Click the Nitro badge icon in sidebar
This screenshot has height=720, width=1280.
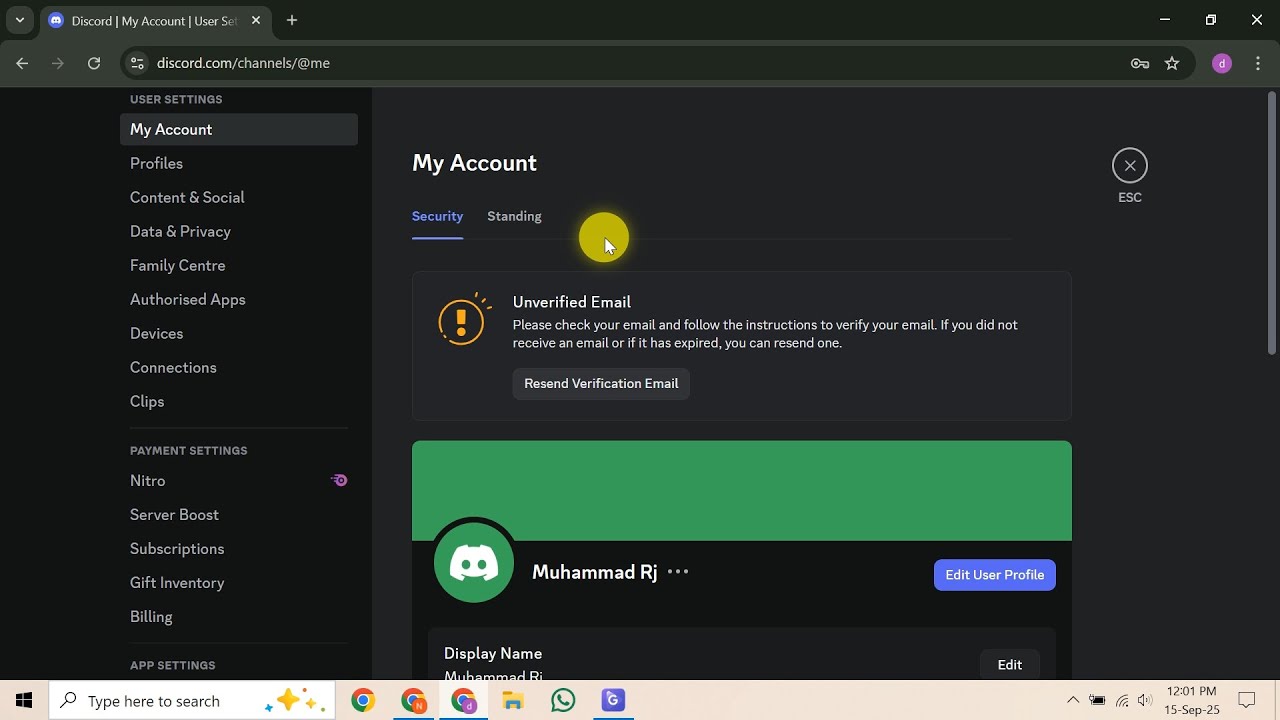pyautogui.click(x=340, y=481)
